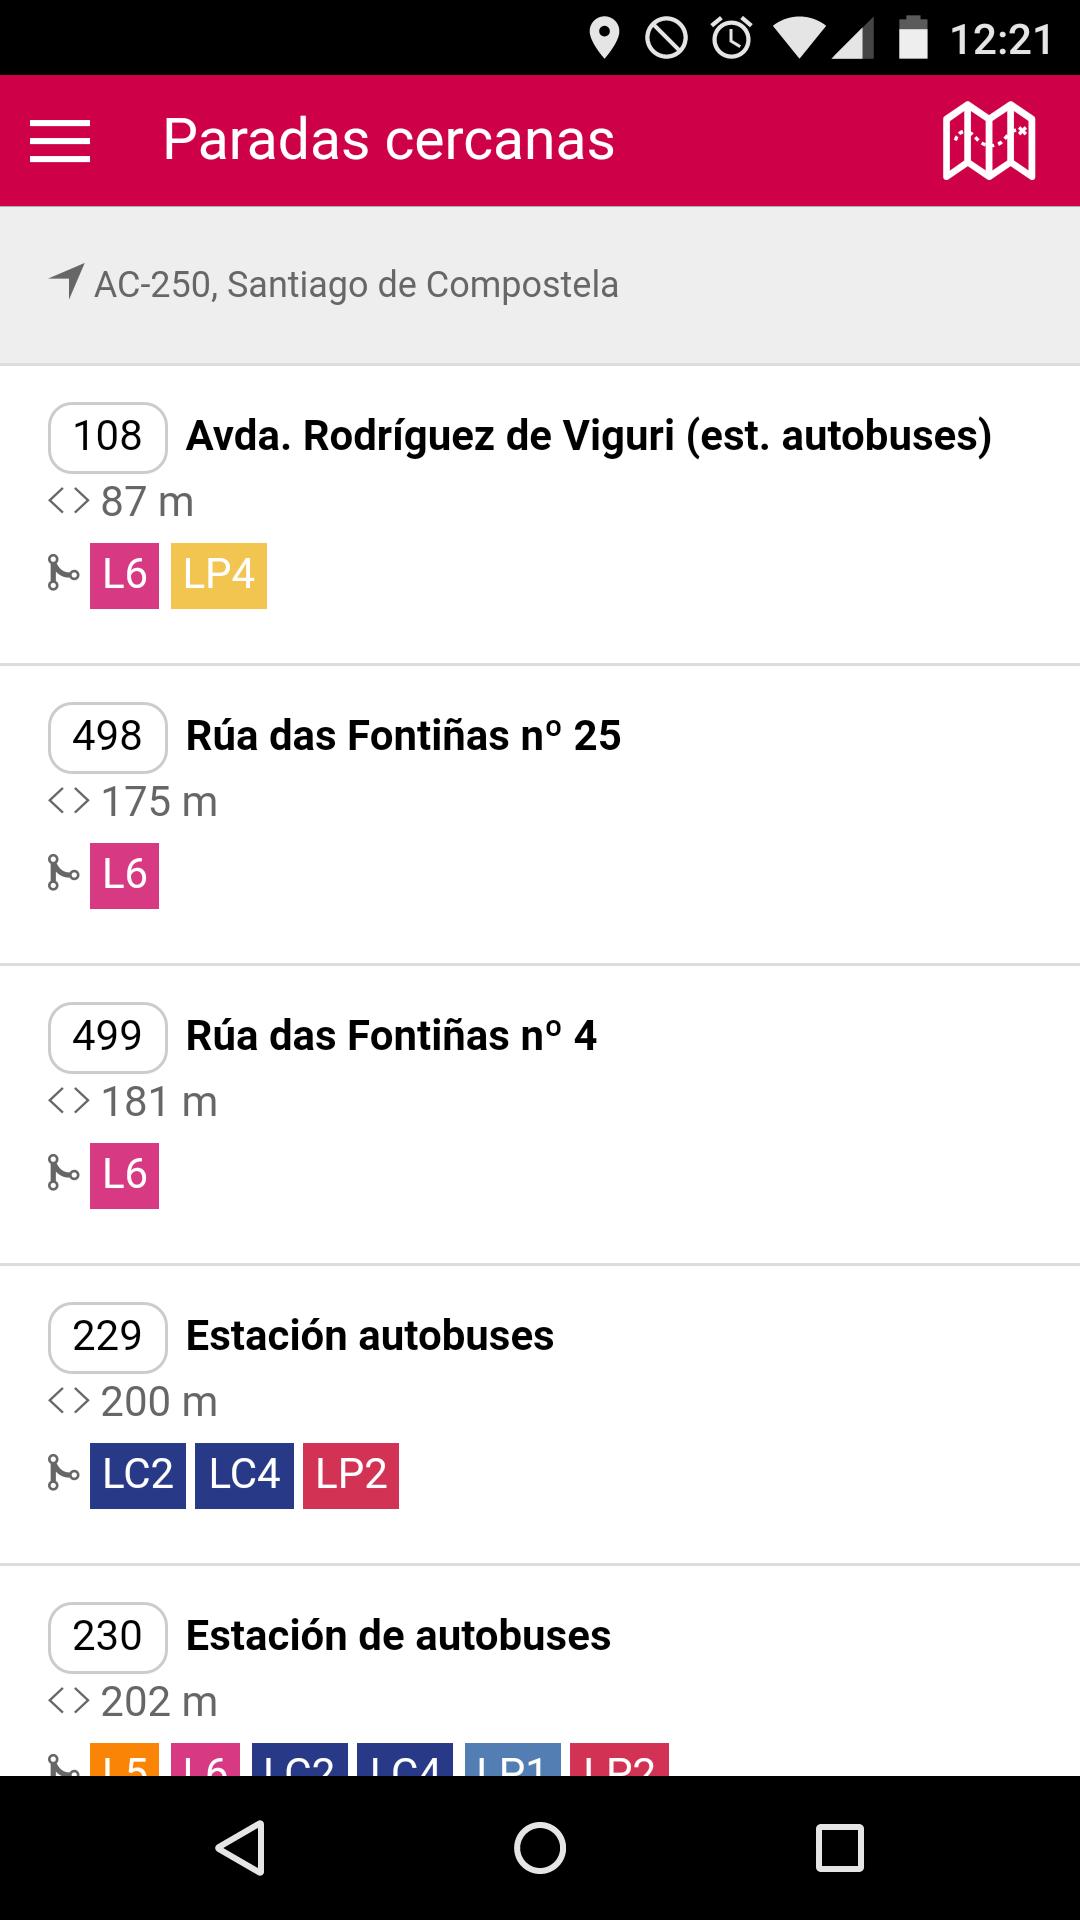The width and height of the screenshot is (1080, 1920).
Task: Open stop Rúa das Fontiñas nº 25
Action: (403, 736)
